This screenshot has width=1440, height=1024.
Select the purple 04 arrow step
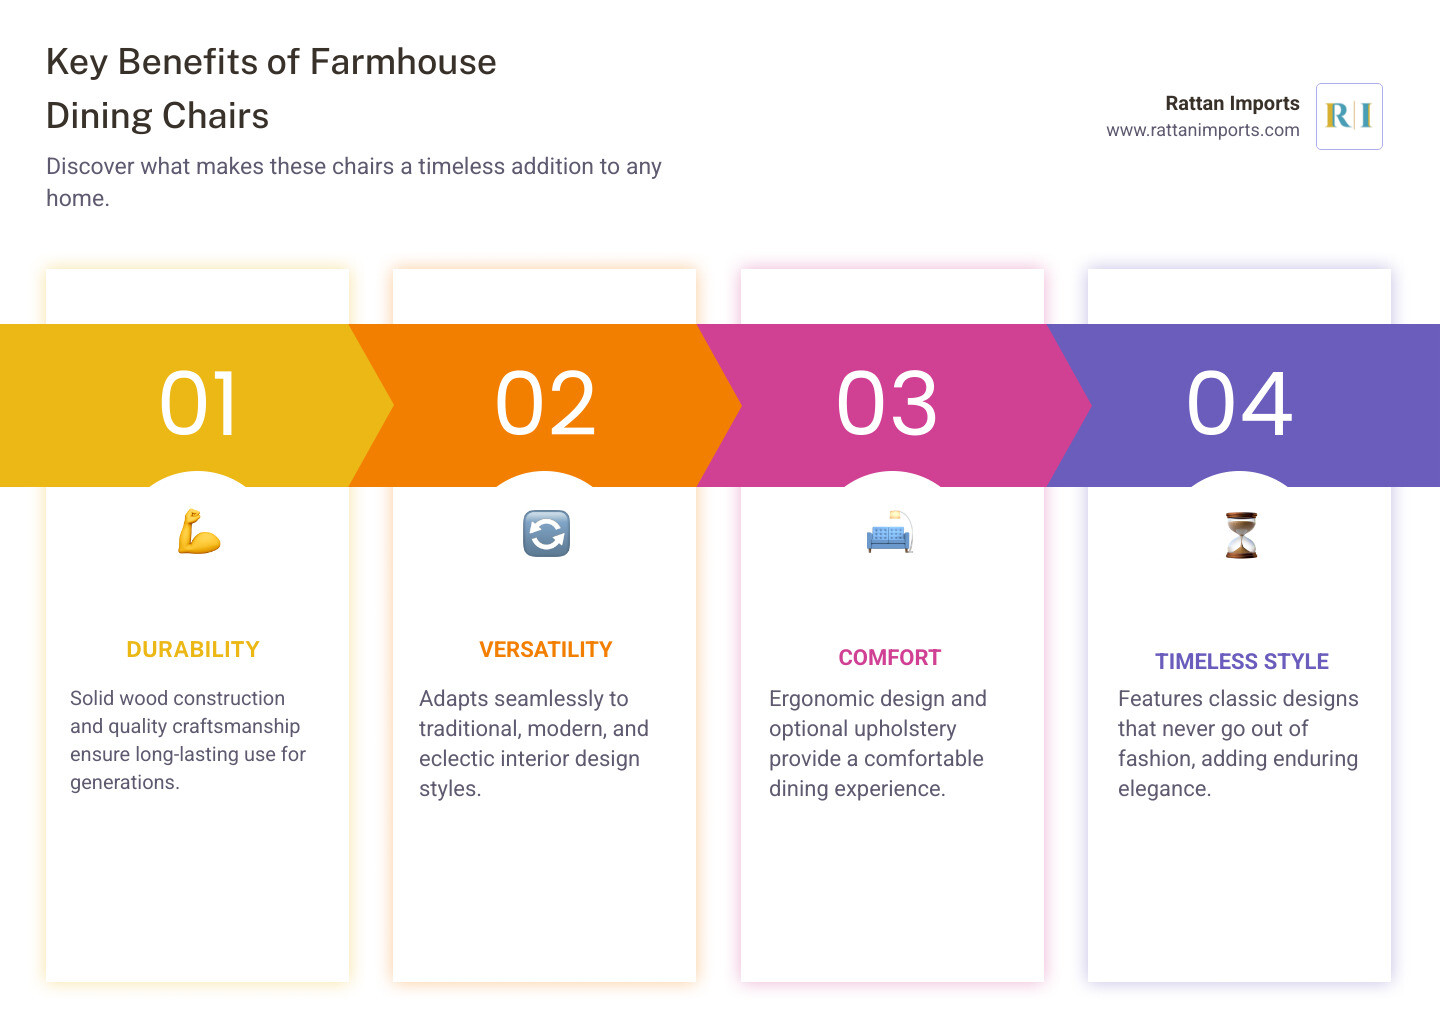click(x=1240, y=404)
